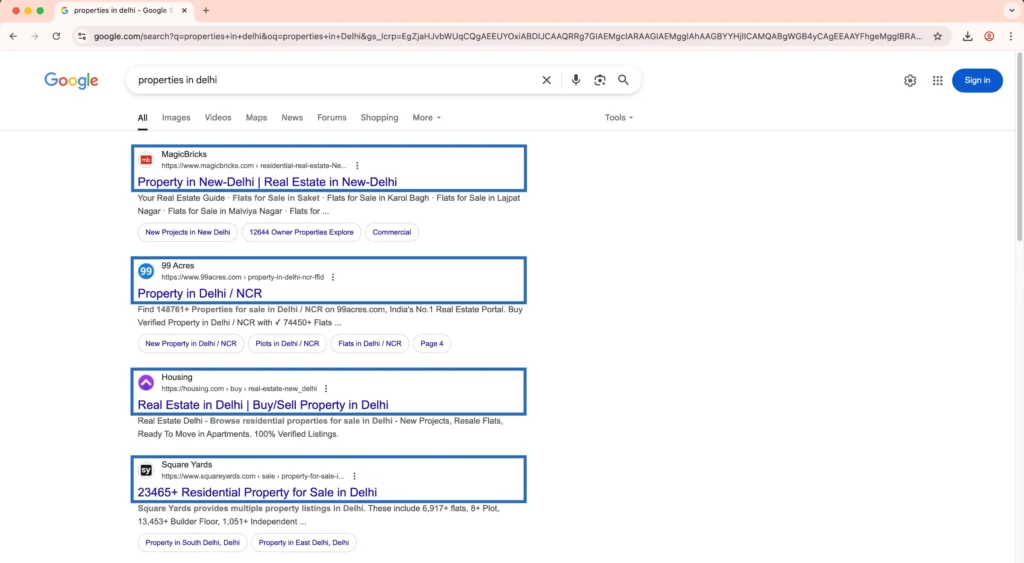
Task: Open 'Property in Delhi / NCR' result
Action: tap(200, 294)
